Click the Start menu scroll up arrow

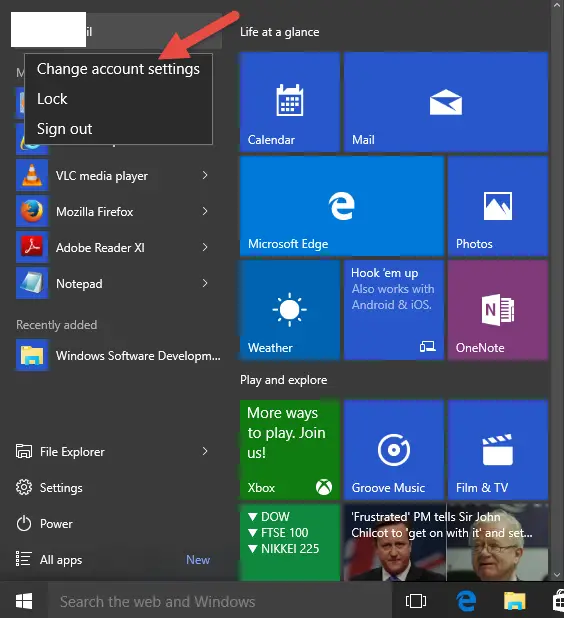click(557, 6)
